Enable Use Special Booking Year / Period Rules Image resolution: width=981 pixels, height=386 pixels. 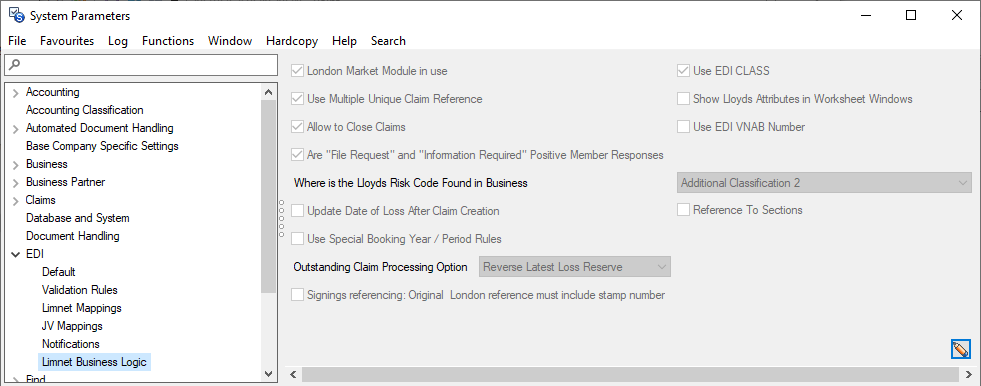[297, 238]
